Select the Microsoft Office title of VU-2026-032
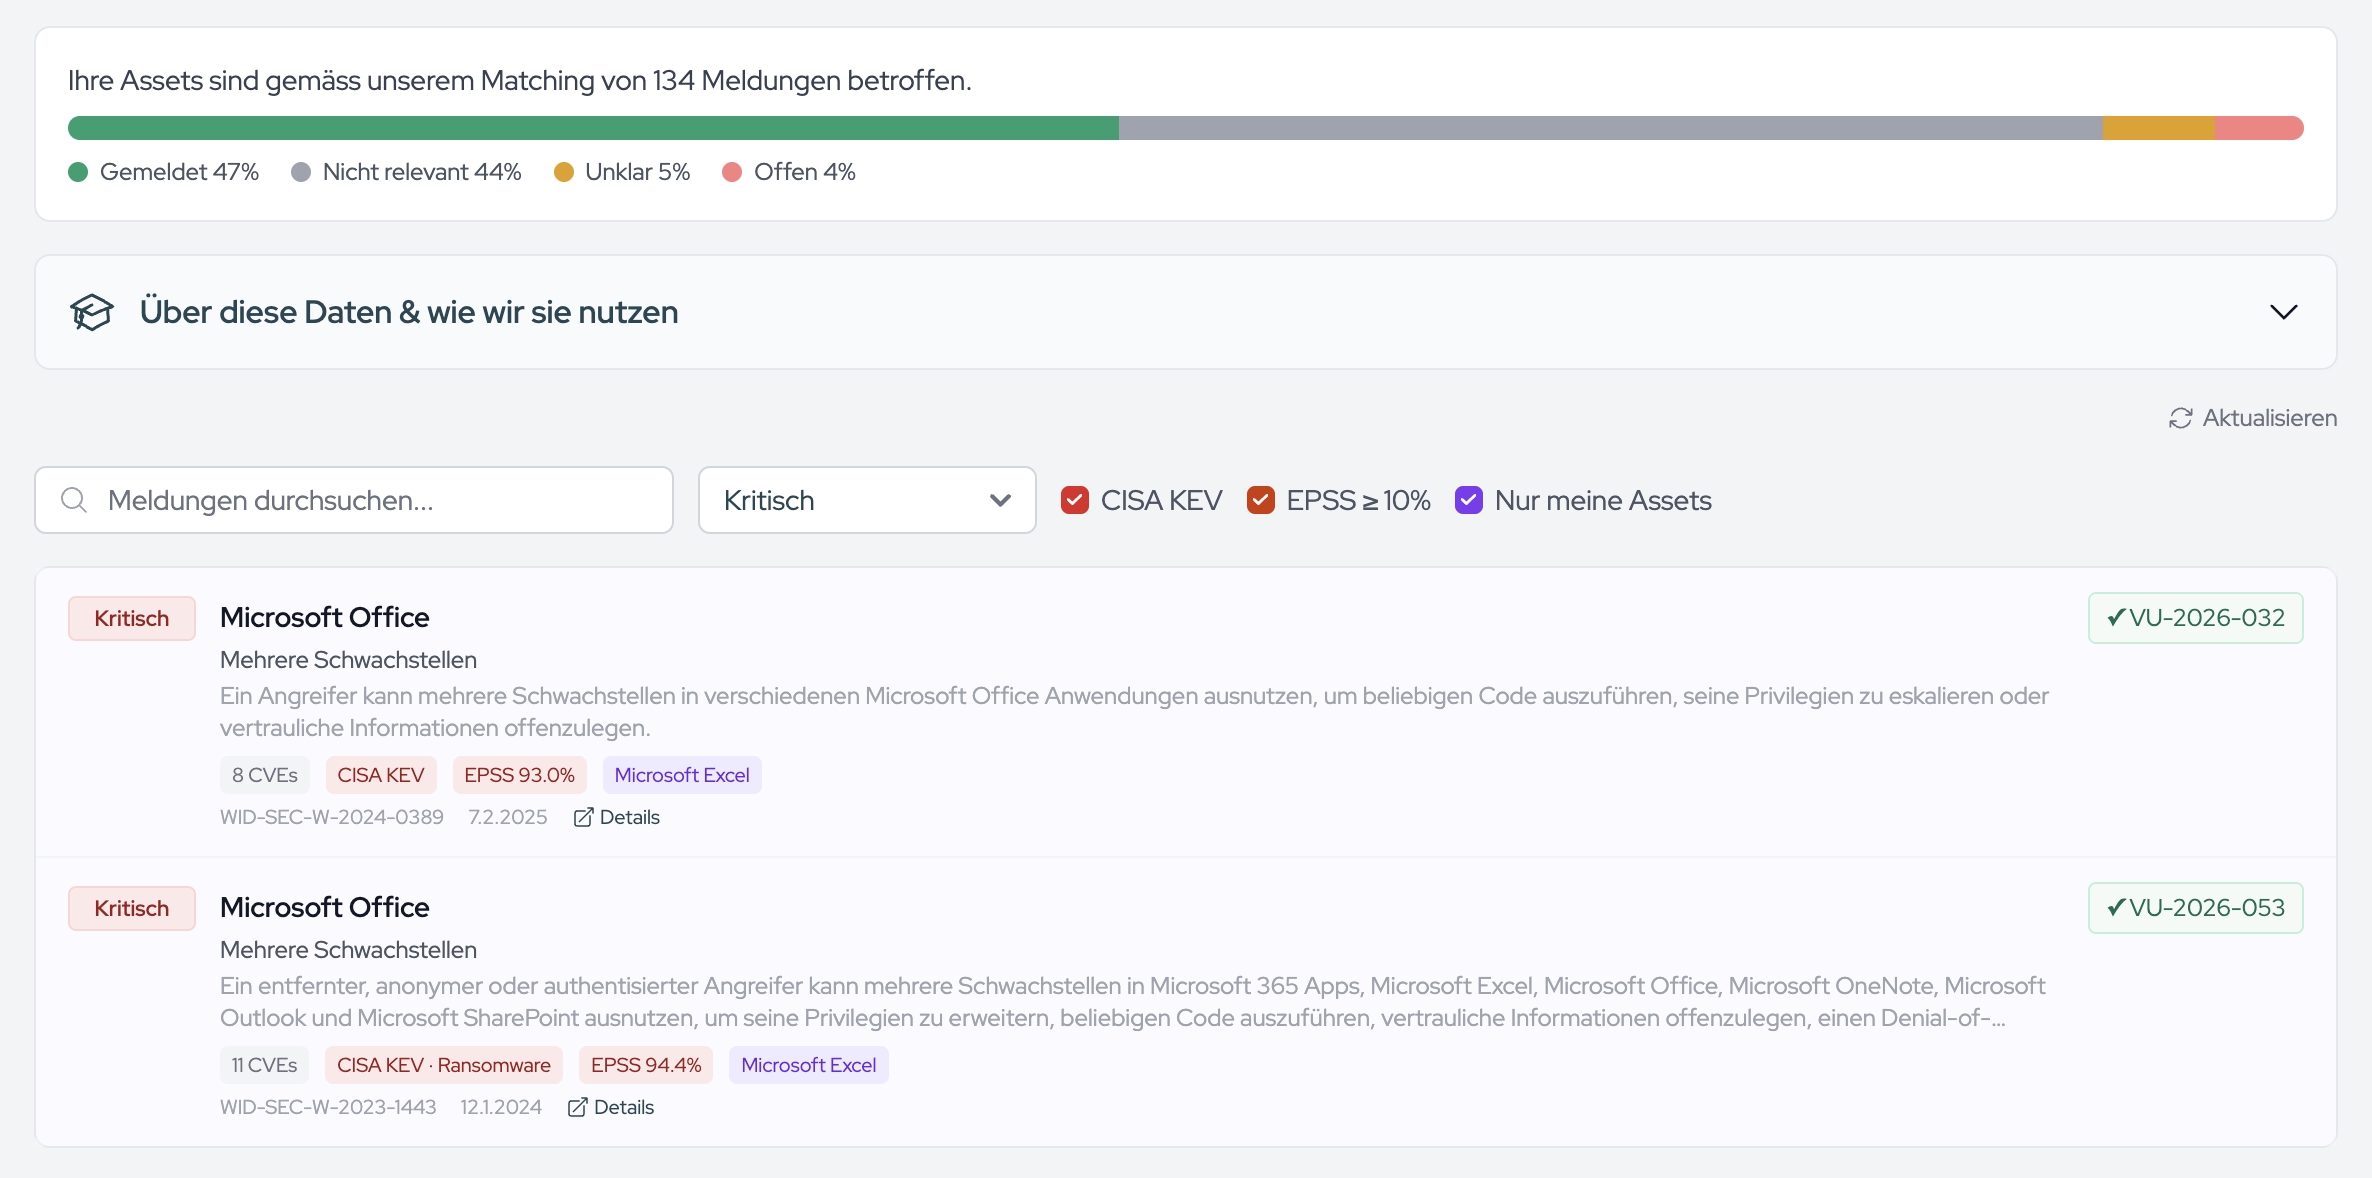This screenshot has height=1178, width=2372. (325, 617)
